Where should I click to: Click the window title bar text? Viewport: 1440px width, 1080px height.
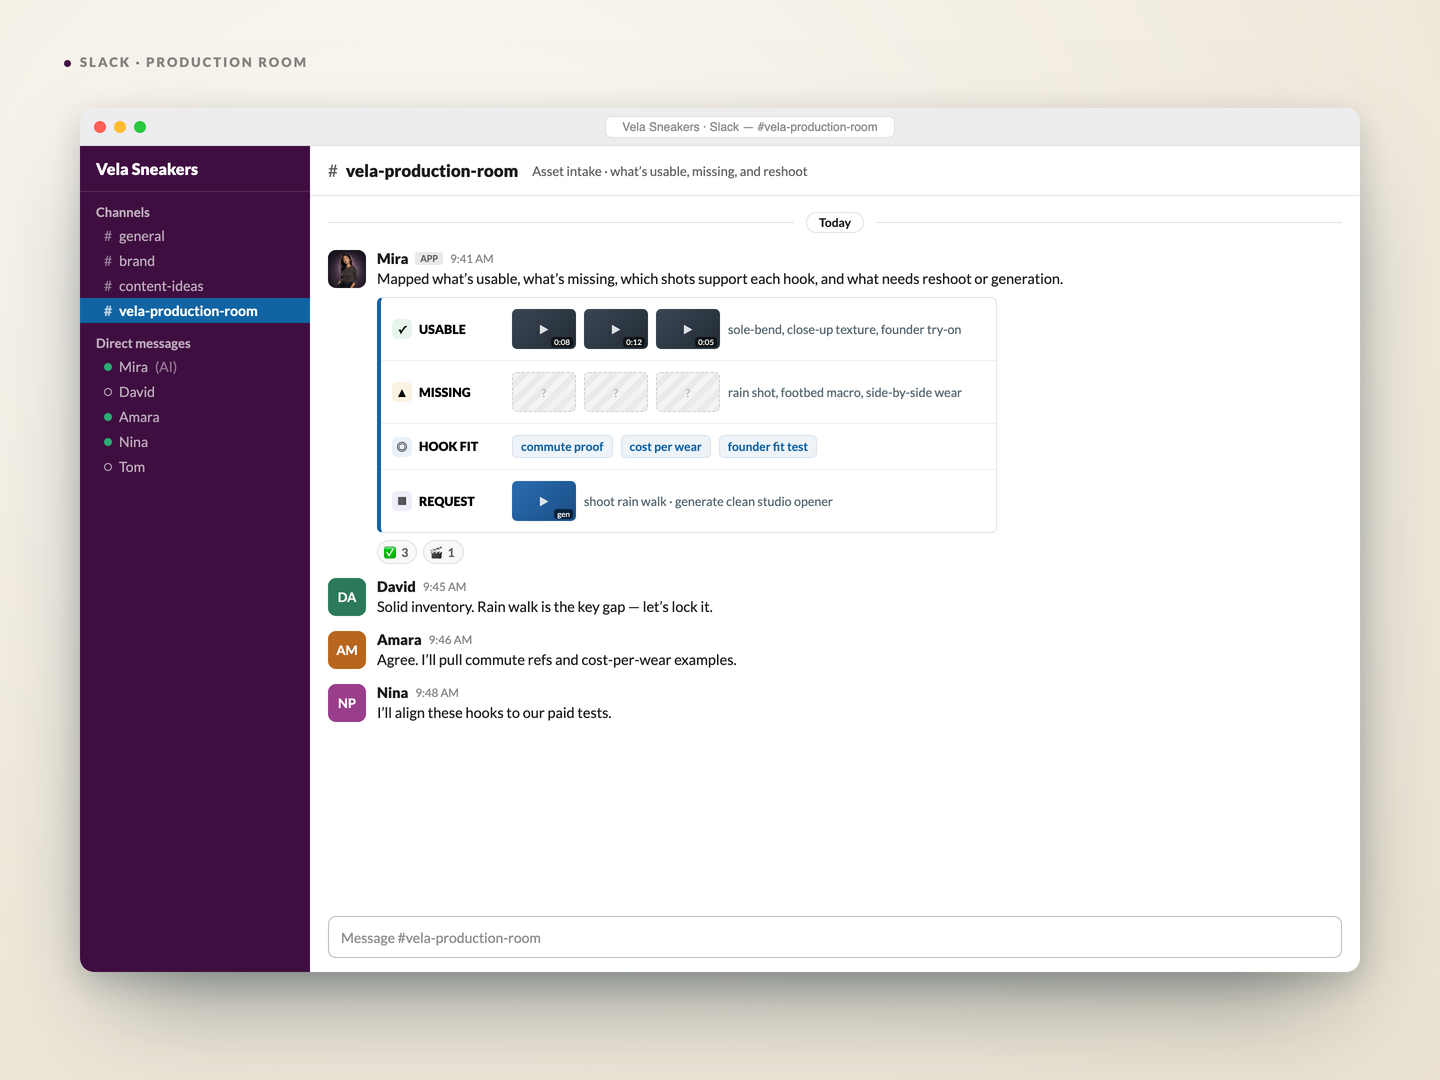750,127
